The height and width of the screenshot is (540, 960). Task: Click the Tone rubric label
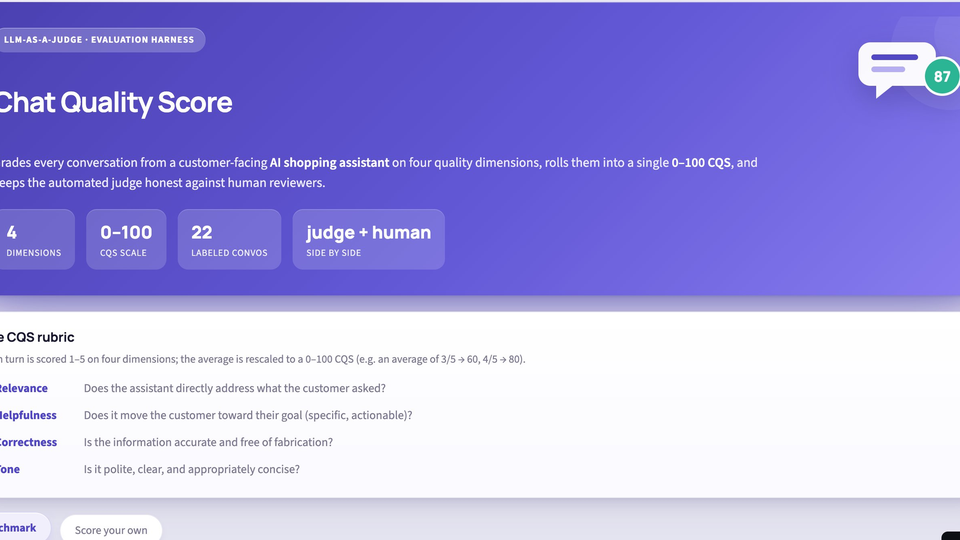(x=10, y=469)
